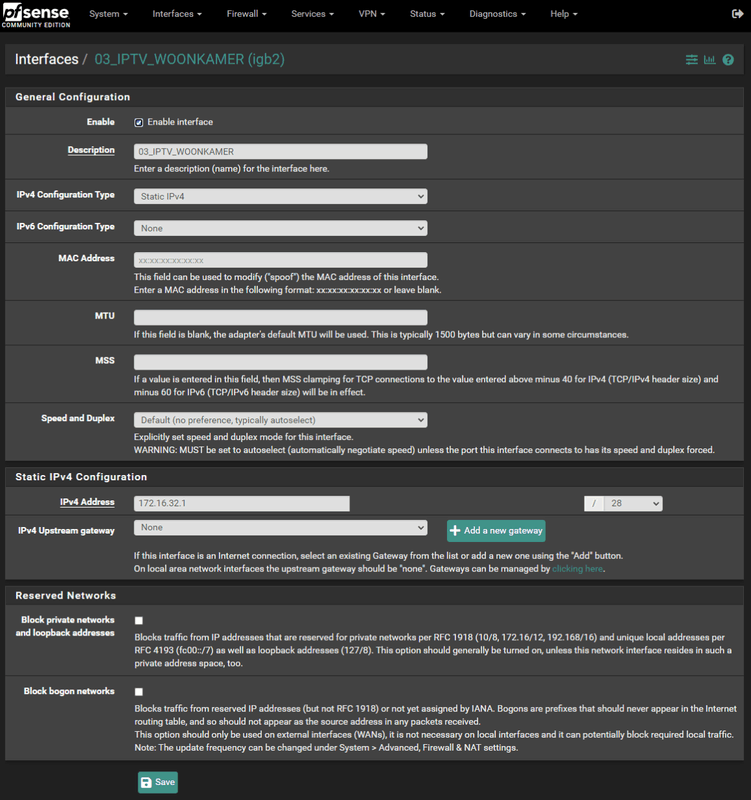
Task: Open the Services menu
Action: point(312,14)
